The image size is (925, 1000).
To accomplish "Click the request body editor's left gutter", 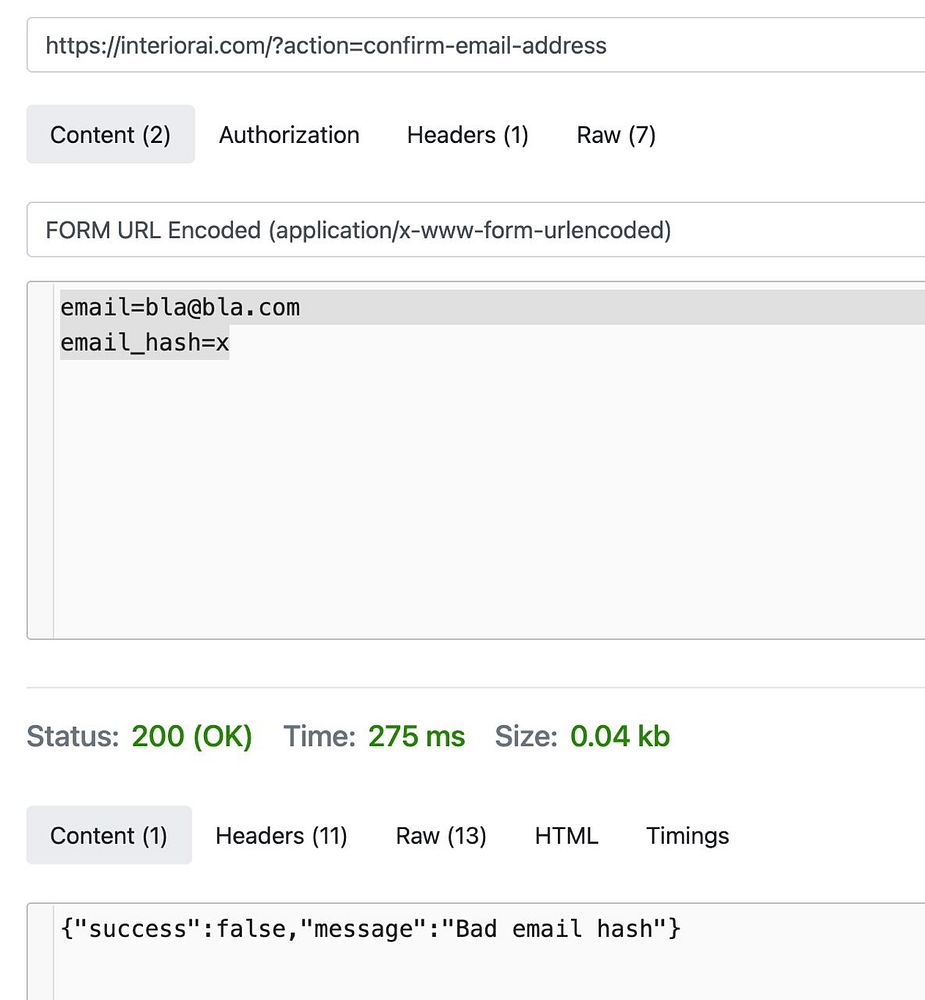I will [x=40, y=460].
